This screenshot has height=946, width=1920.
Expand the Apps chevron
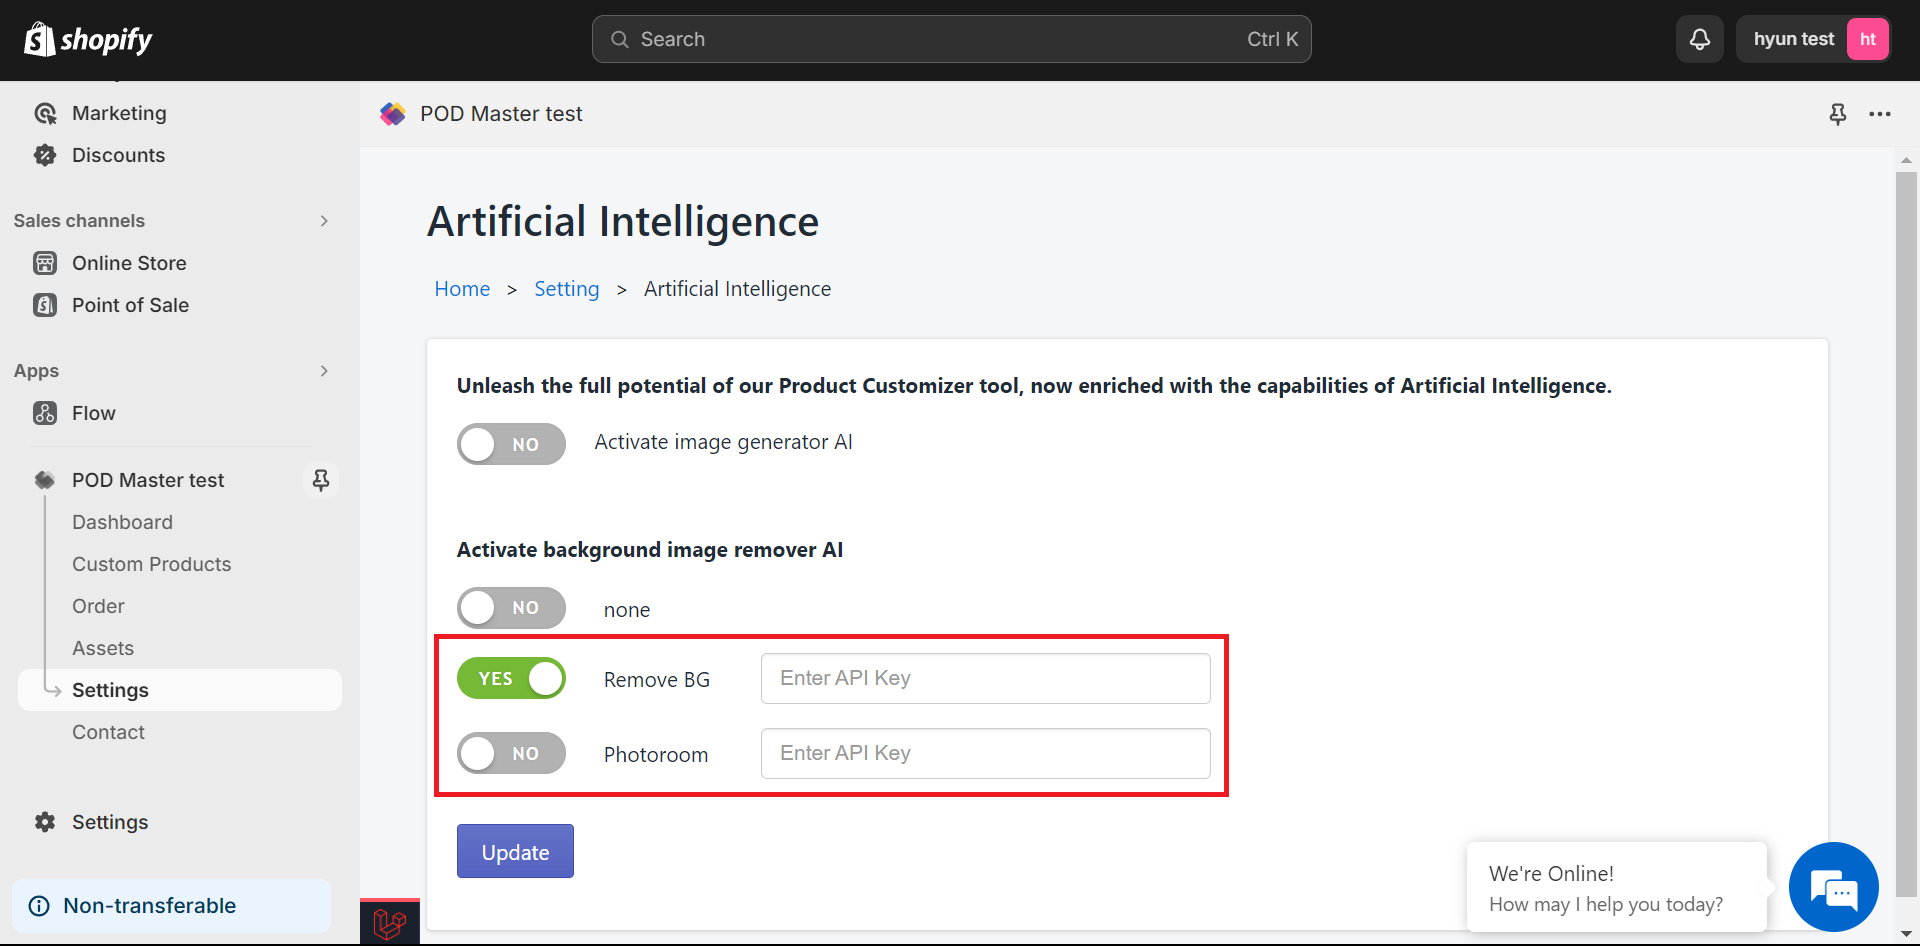324,371
